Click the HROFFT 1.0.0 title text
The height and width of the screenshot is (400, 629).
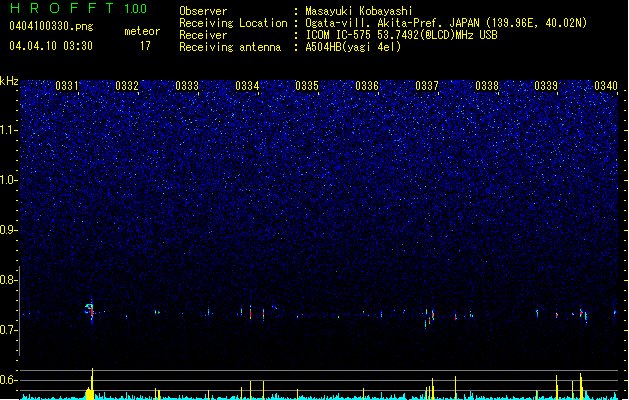tap(78, 8)
